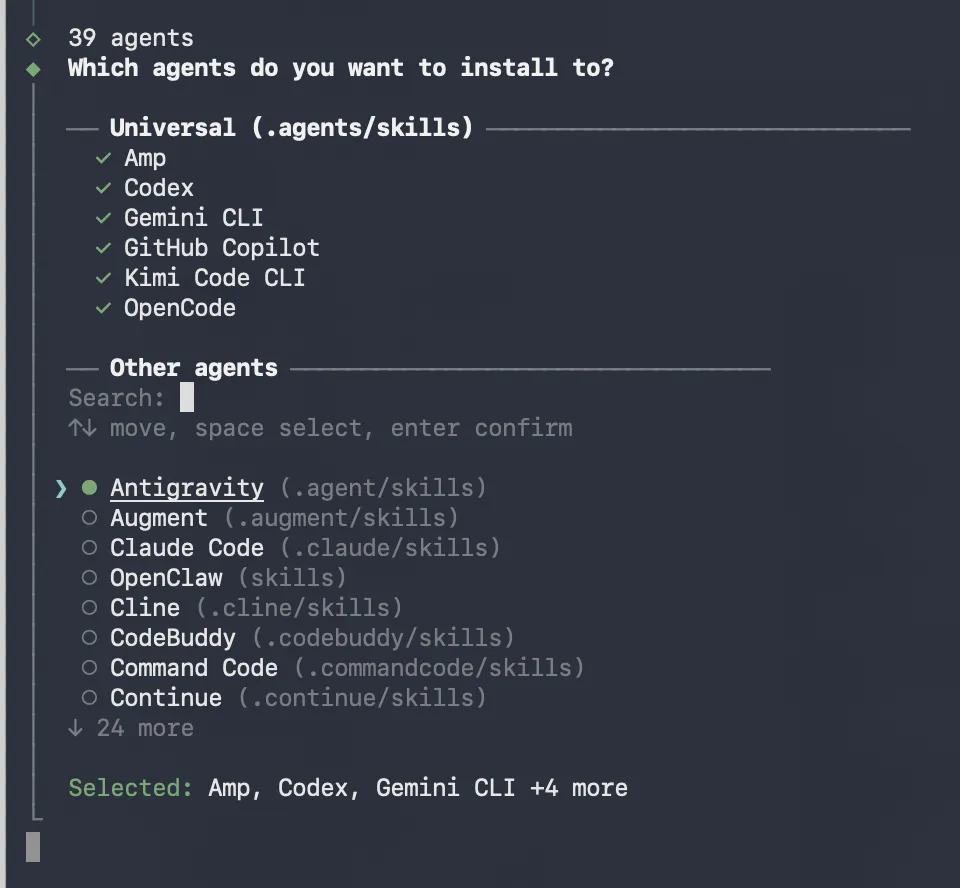Click the Command Code agent name
Image resolution: width=960 pixels, height=888 pixels.
click(x=194, y=668)
